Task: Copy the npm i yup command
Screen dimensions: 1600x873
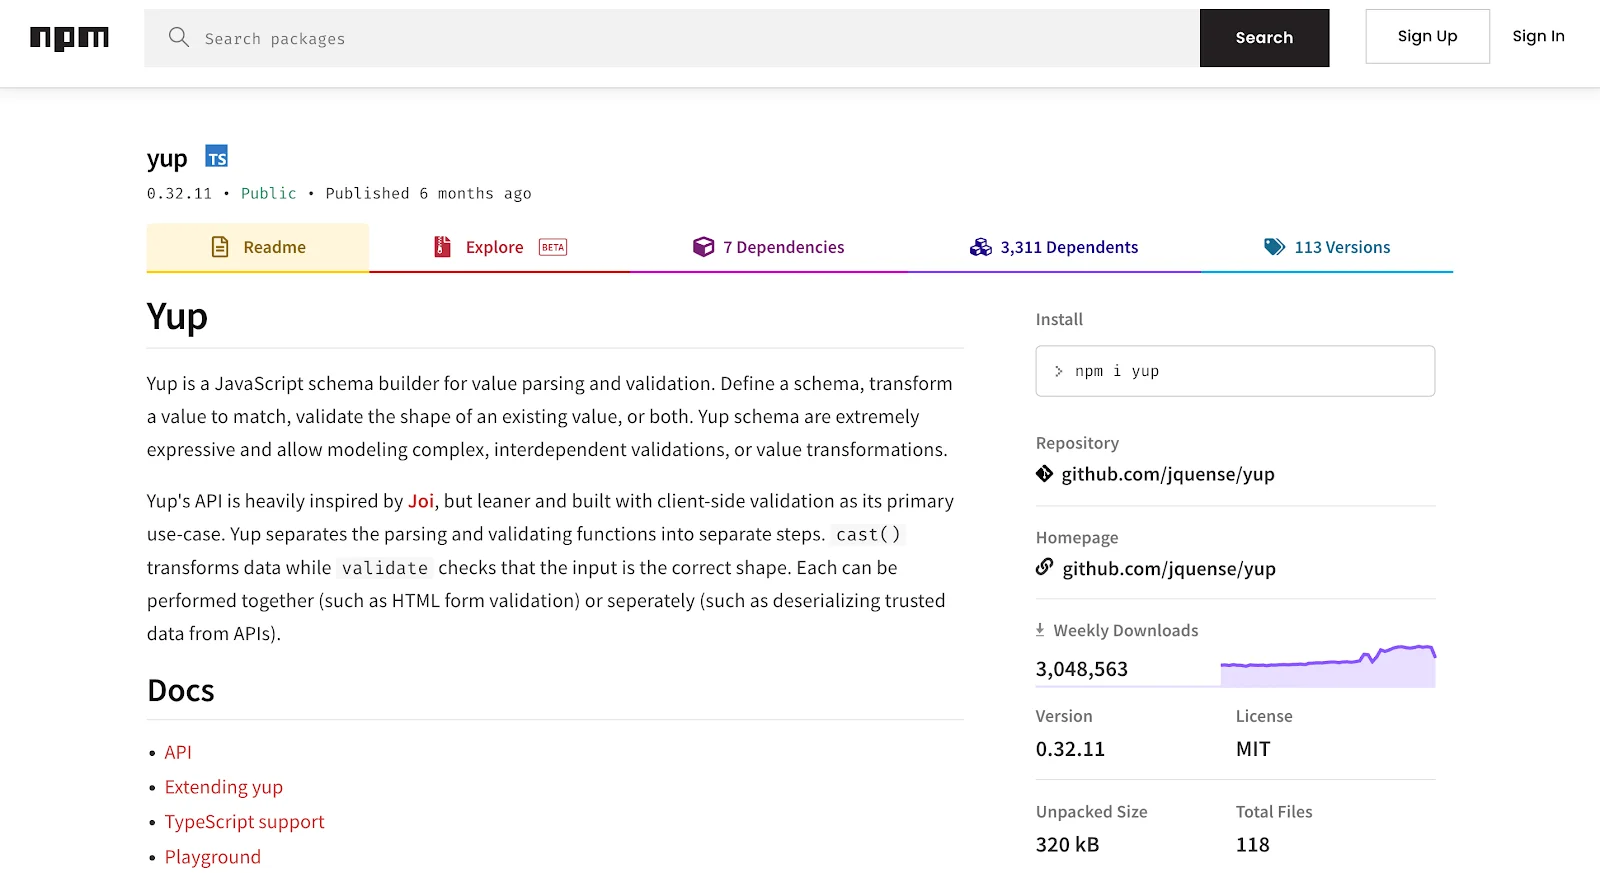Action: [1235, 371]
